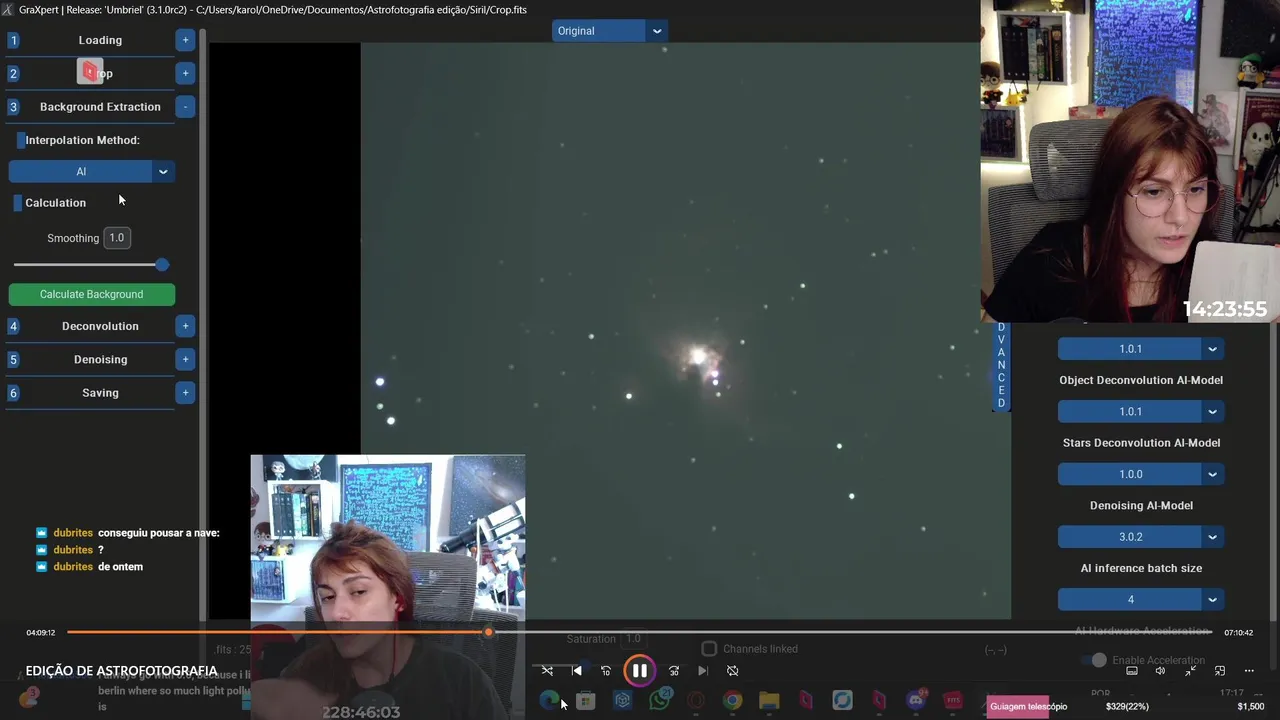Move the Smoothing slider handle
This screenshot has height=720, width=1280.
pyautogui.click(x=162, y=265)
